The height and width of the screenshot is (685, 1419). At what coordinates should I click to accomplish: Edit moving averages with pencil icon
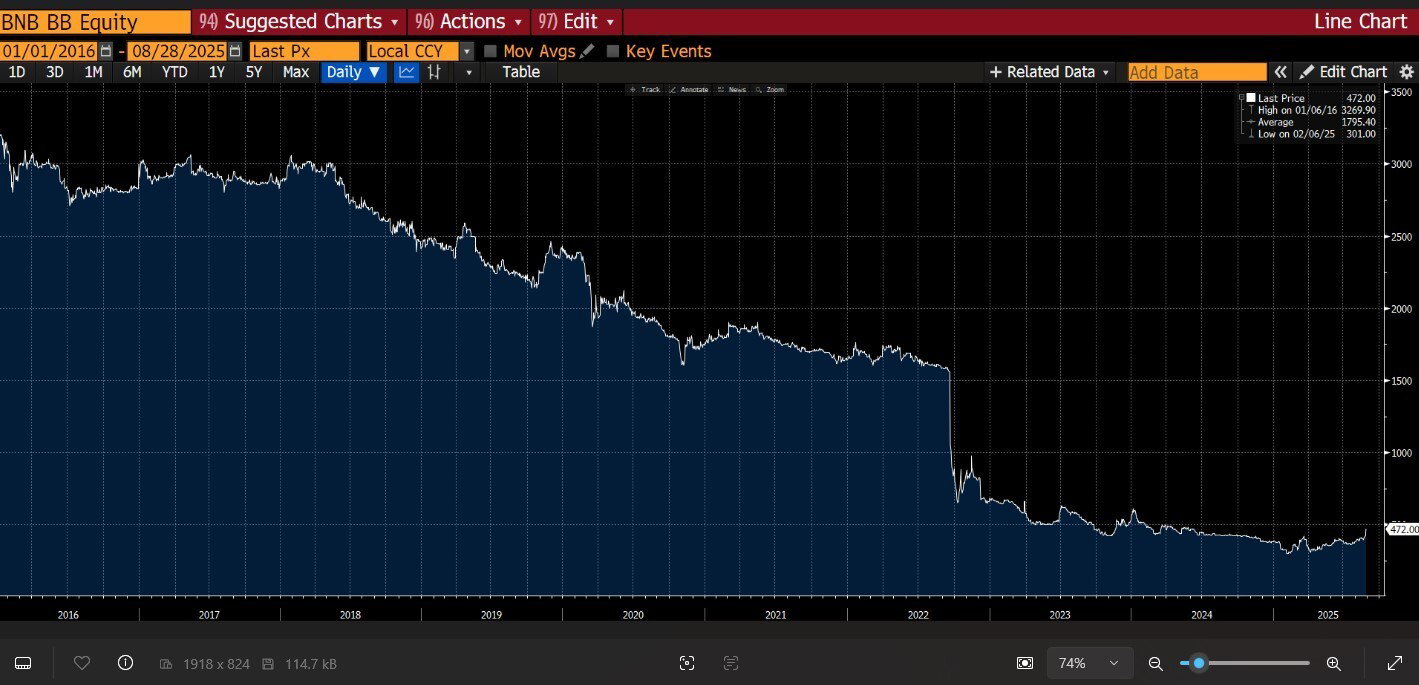click(x=587, y=51)
